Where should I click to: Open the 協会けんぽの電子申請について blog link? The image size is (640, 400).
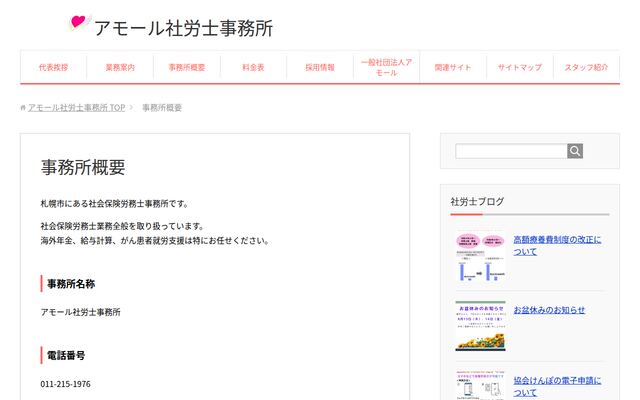[x=557, y=386]
